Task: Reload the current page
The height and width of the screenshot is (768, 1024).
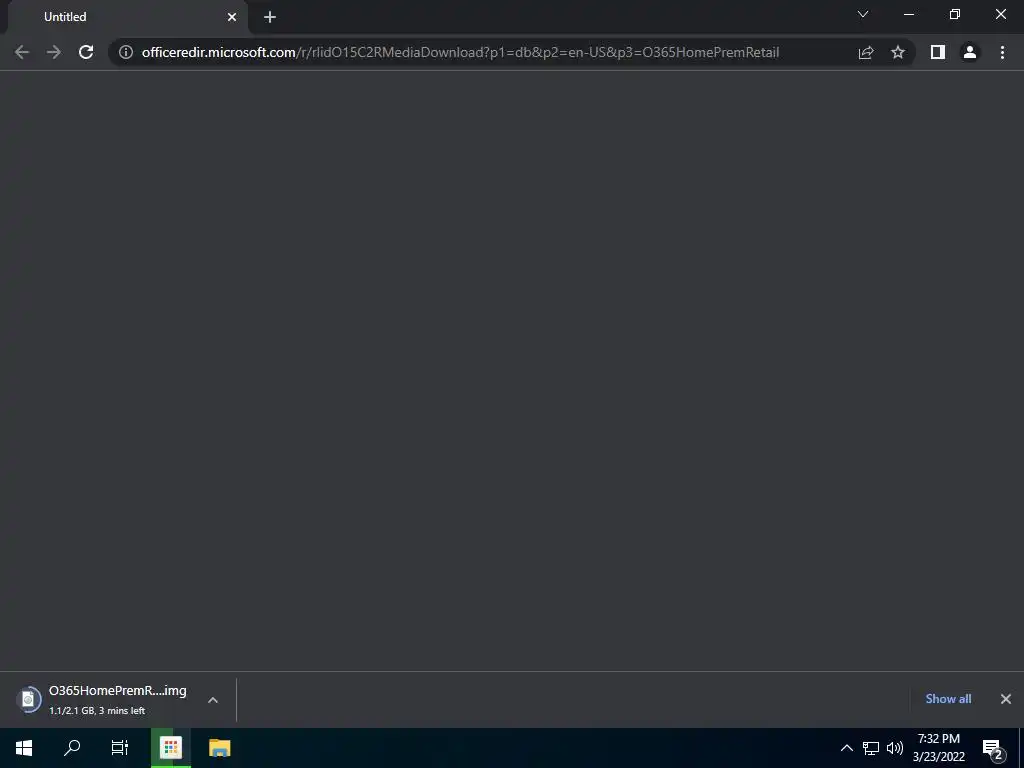Action: (86, 52)
